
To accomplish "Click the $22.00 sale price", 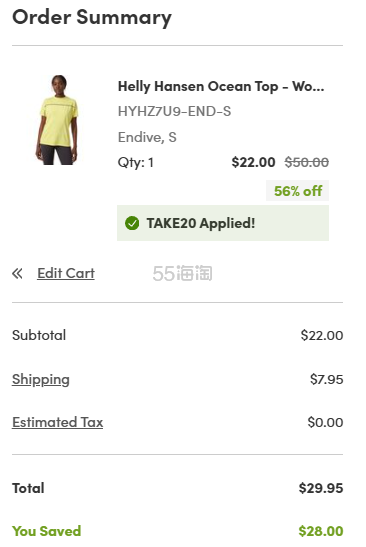I will pos(253,162).
